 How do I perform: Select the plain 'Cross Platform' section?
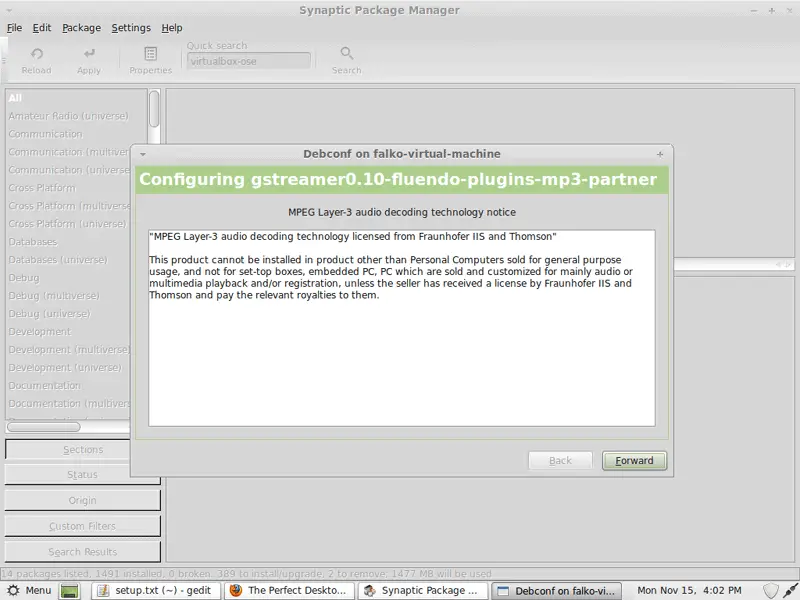[69, 188]
